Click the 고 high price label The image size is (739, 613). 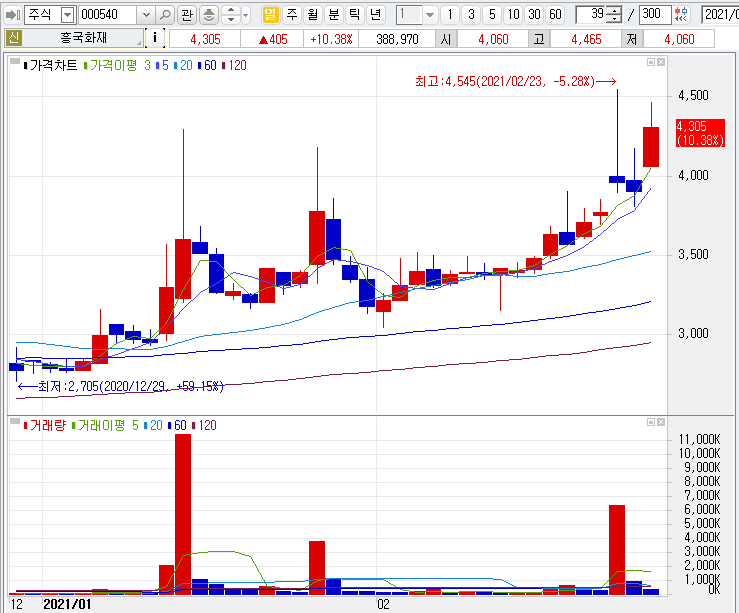point(539,39)
